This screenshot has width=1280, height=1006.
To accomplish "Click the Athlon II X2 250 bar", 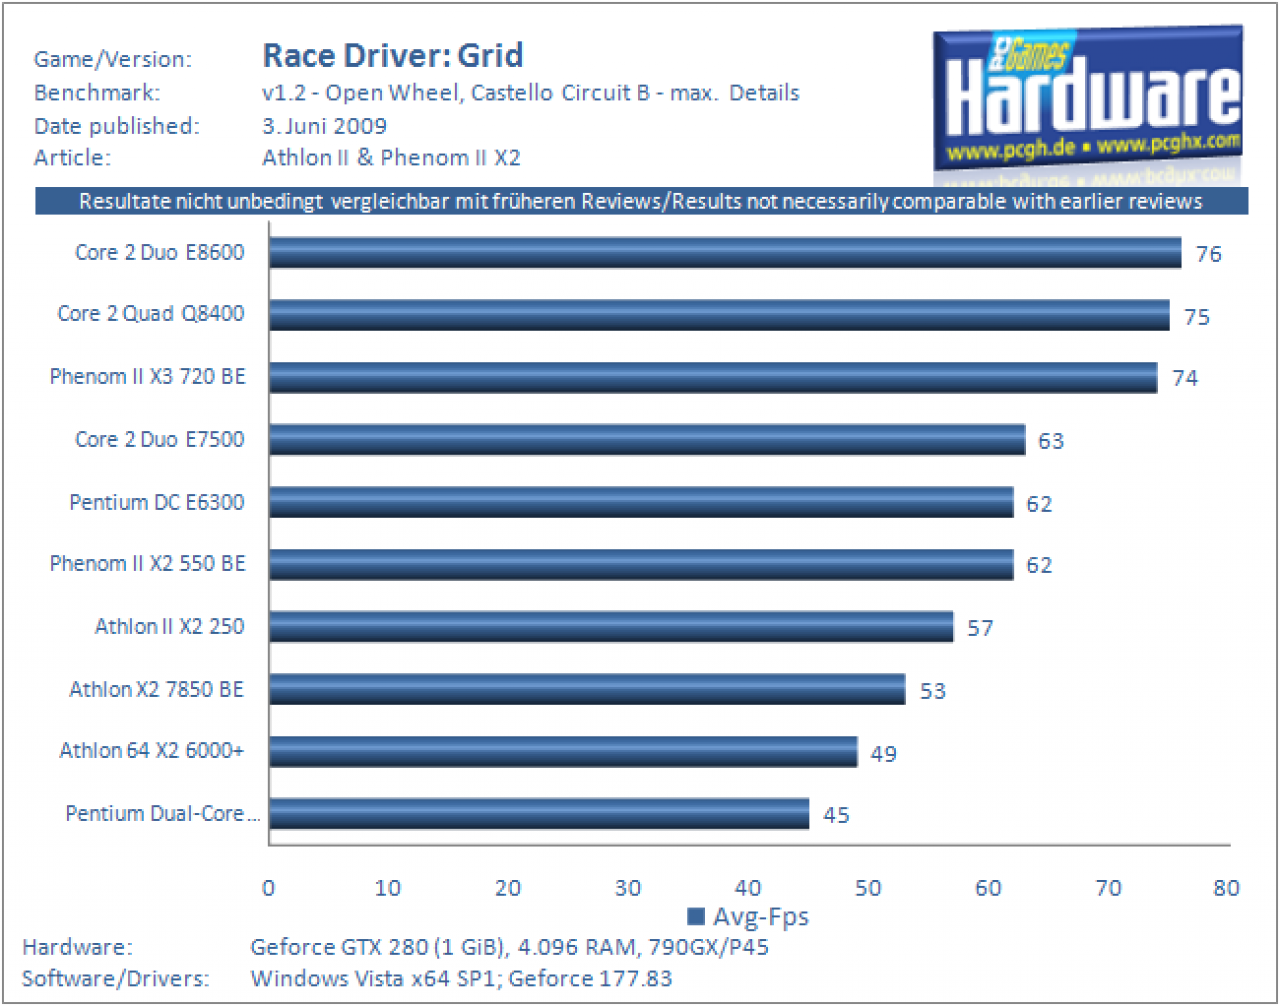I will [x=611, y=626].
